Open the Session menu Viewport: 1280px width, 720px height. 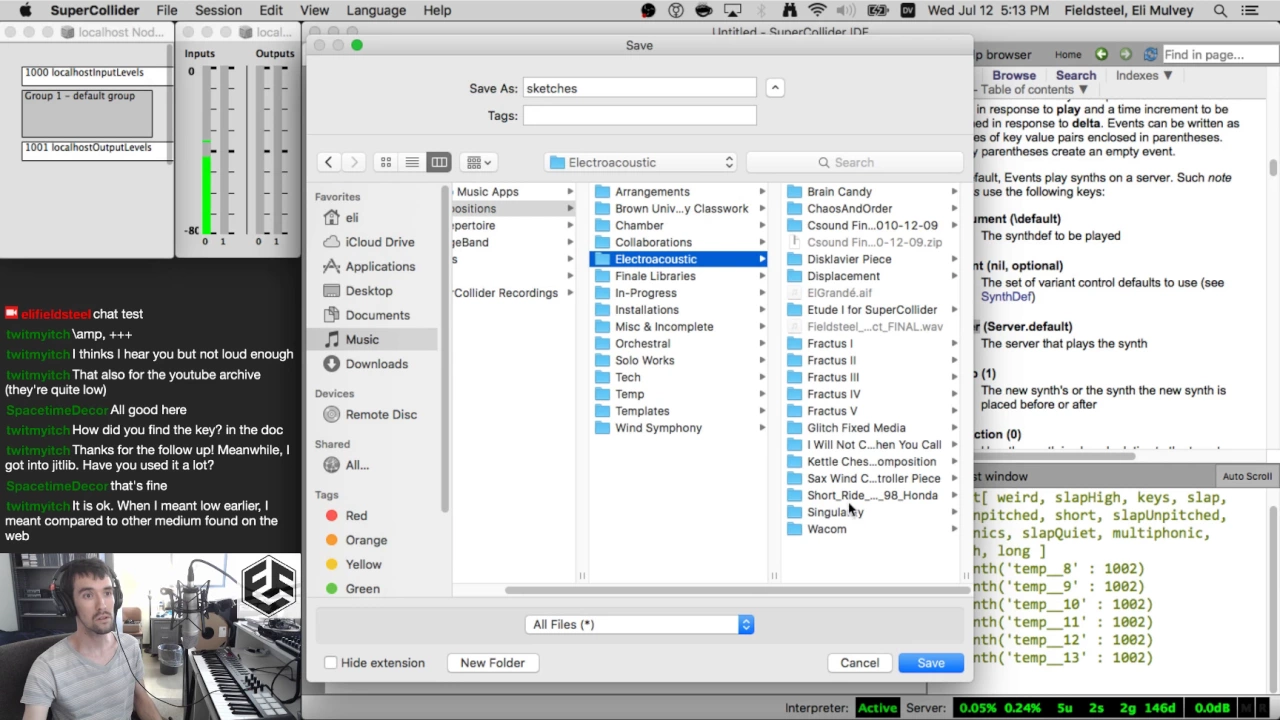tap(218, 10)
